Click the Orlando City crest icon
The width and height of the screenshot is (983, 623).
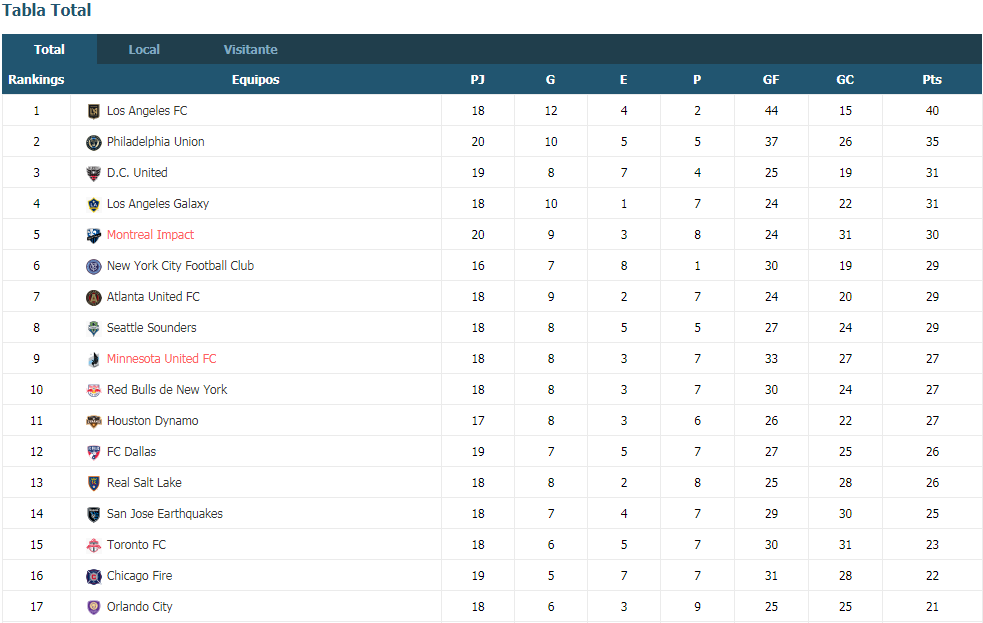pos(93,607)
